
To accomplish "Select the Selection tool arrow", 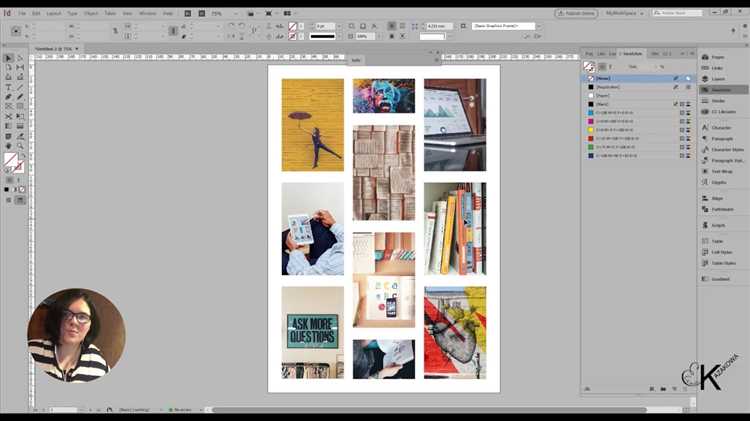I will pyautogui.click(x=8, y=58).
